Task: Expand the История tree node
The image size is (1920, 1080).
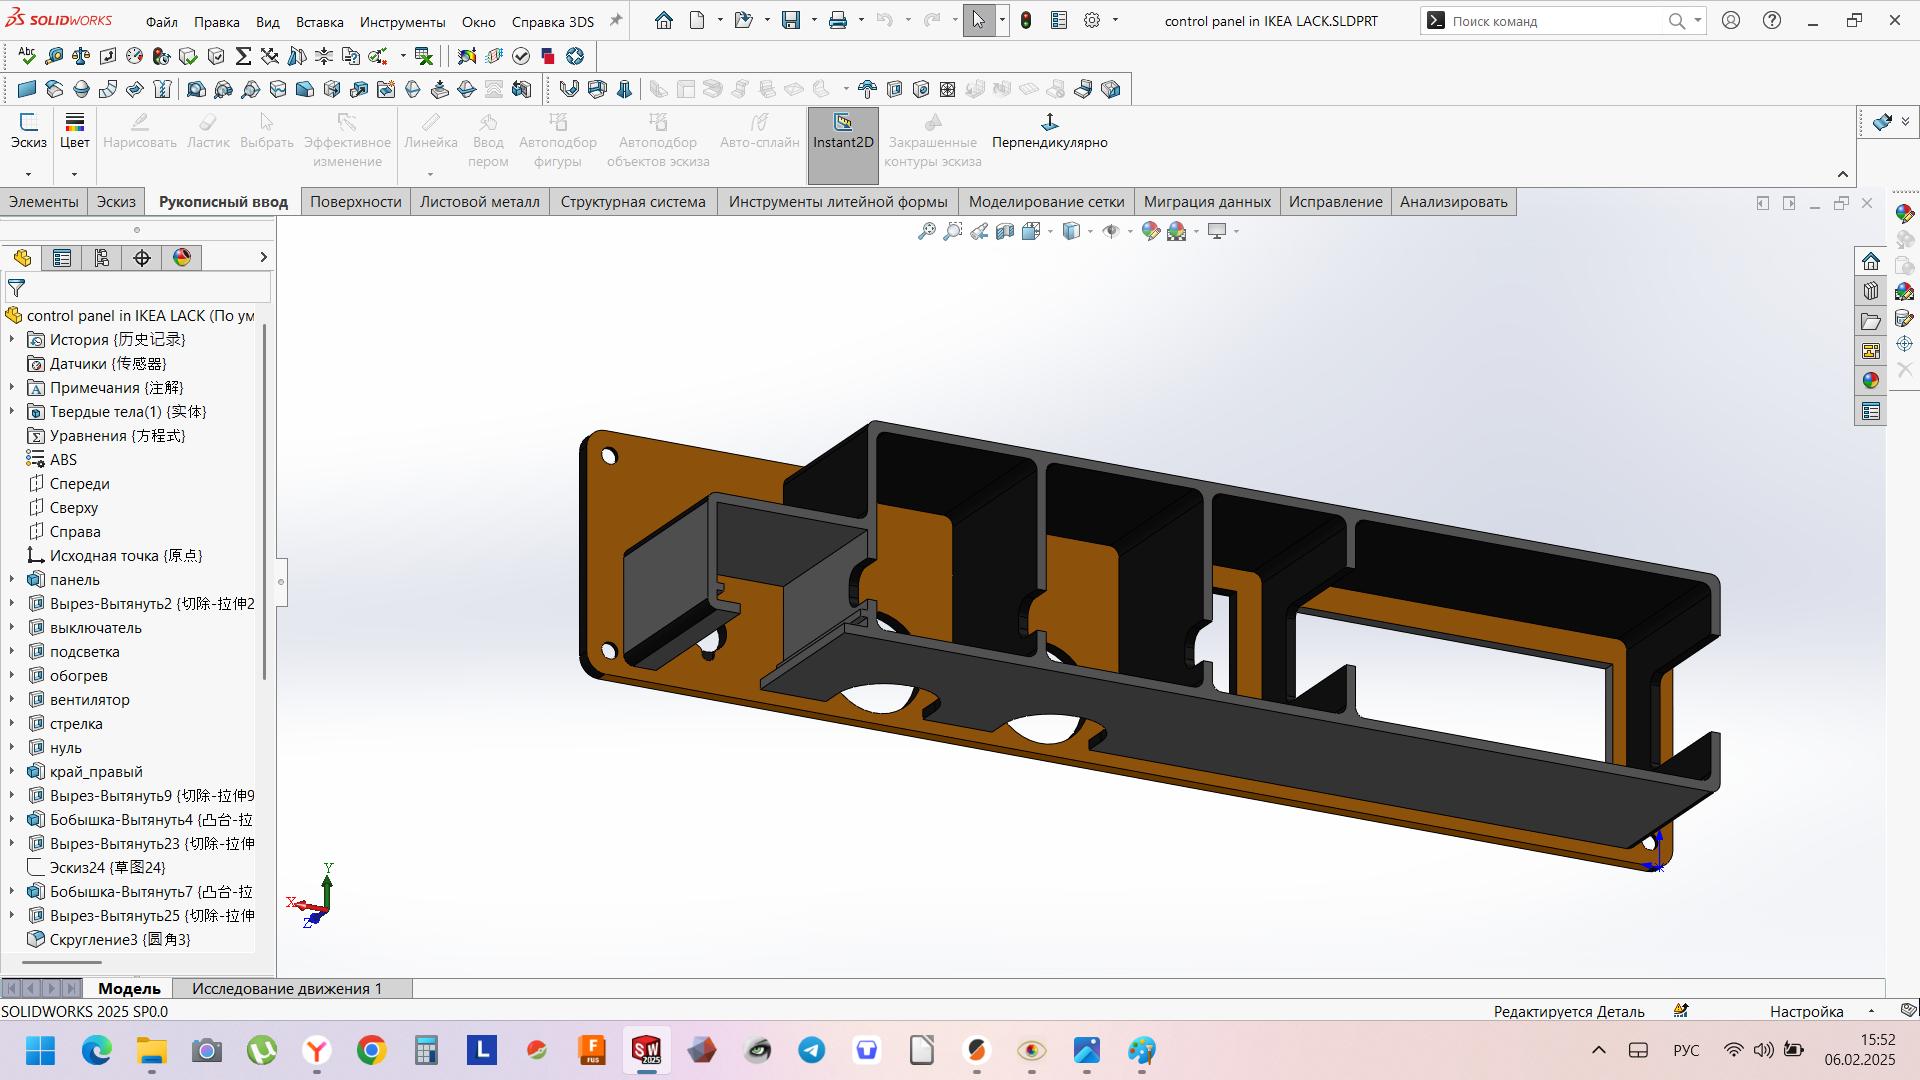Action: pyautogui.click(x=12, y=340)
